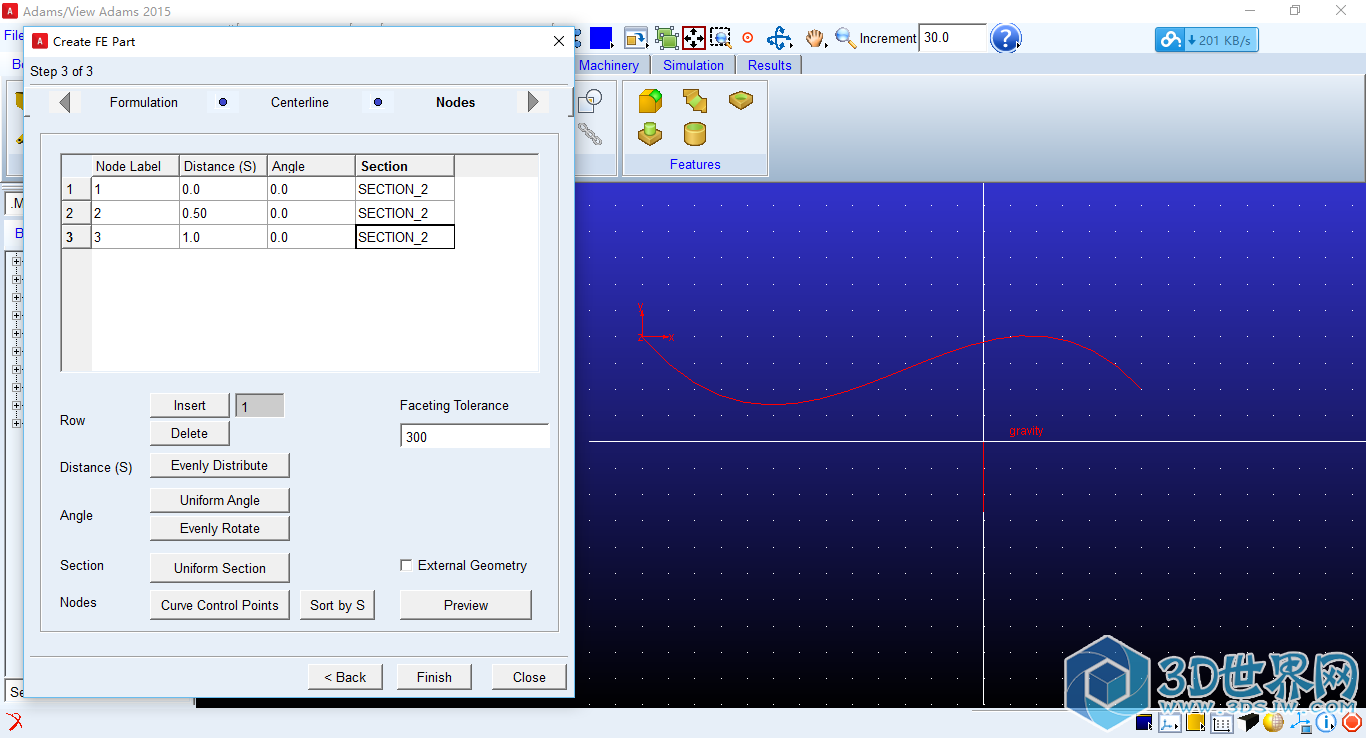Click the dark blue window background icon
The width and height of the screenshot is (1366, 738).
[1144, 722]
